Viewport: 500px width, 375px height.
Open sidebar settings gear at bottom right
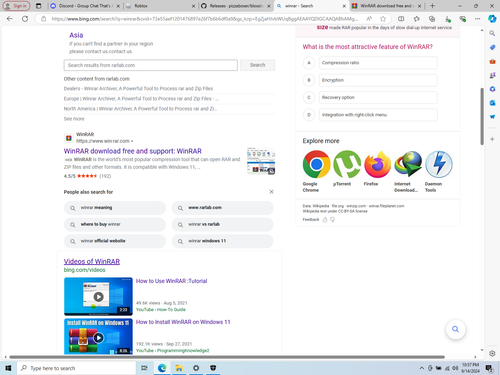(492, 353)
